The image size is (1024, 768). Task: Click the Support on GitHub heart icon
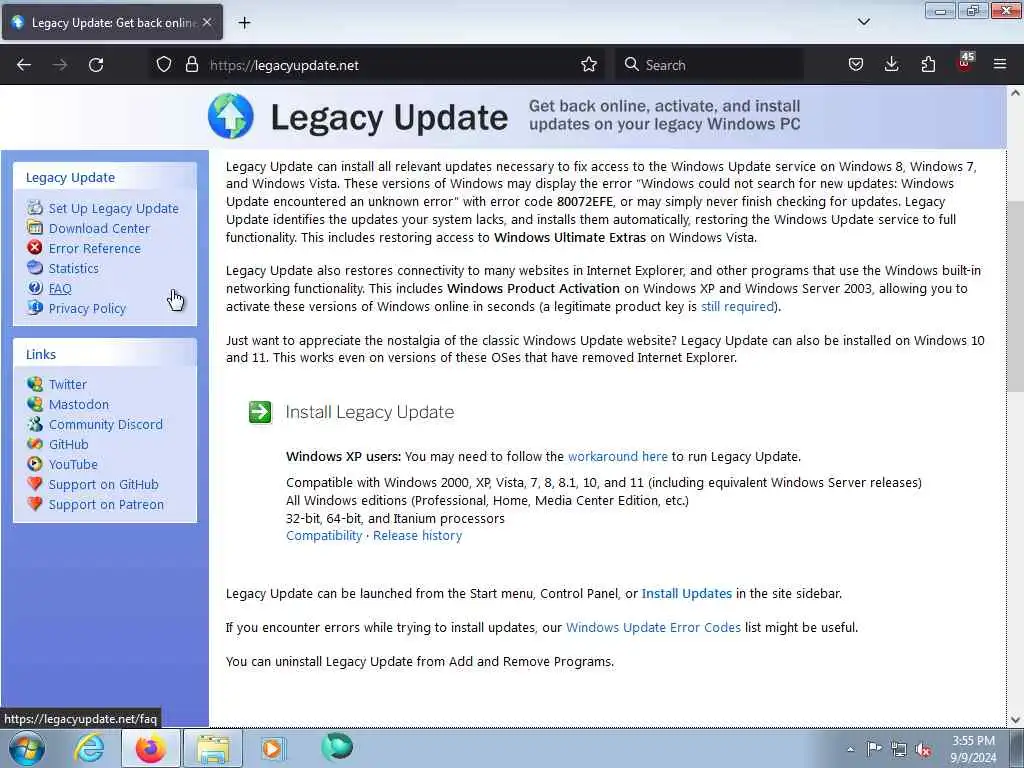coord(35,484)
